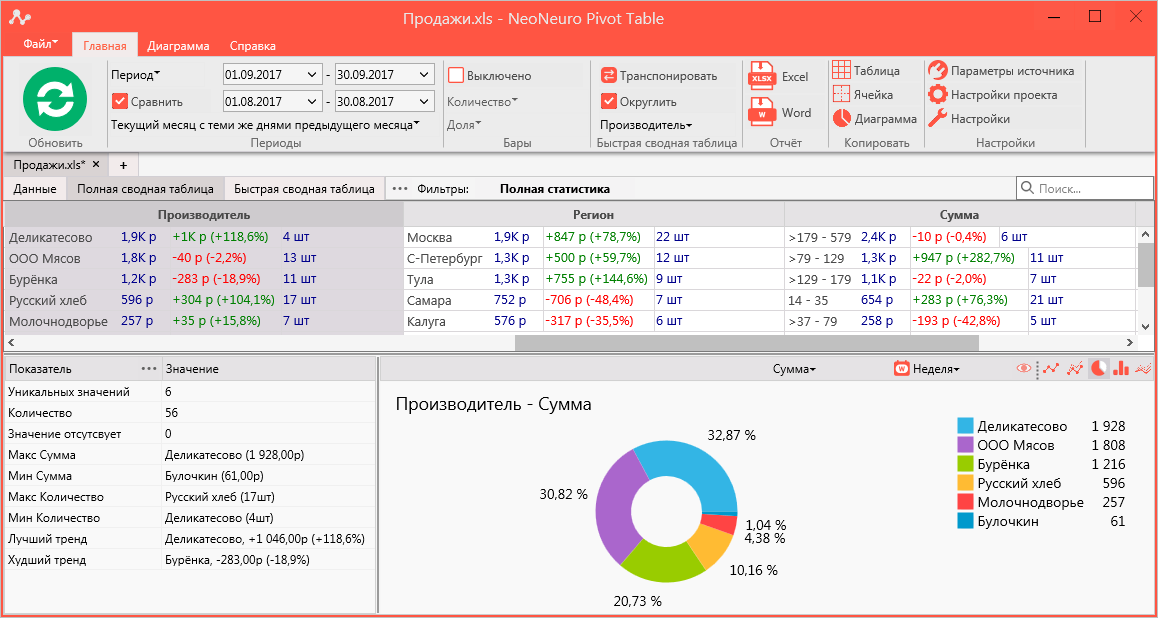Open the Быстрая сводная таблица tab
Viewport: 1158px width, 618px height.
305,189
